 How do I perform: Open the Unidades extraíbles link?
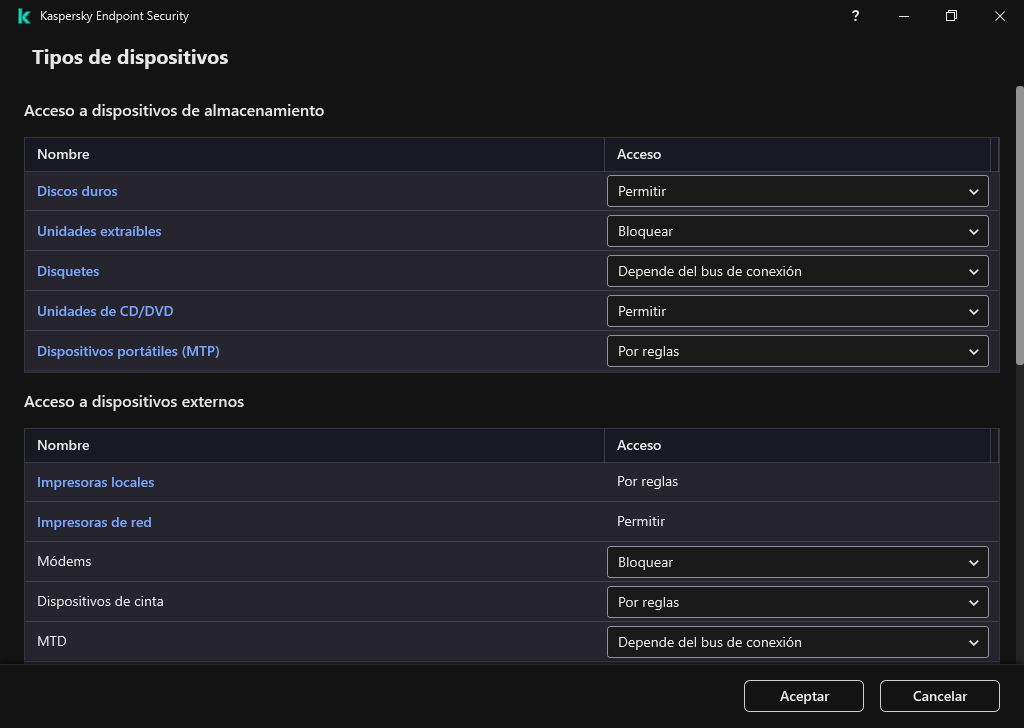[x=99, y=231]
